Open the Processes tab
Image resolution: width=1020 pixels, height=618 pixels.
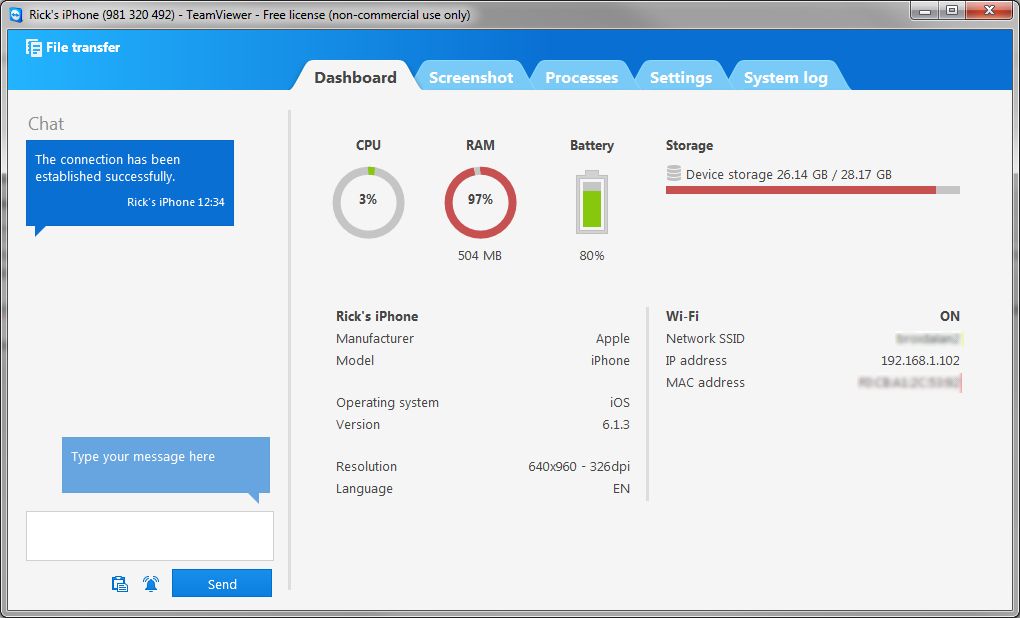point(582,77)
